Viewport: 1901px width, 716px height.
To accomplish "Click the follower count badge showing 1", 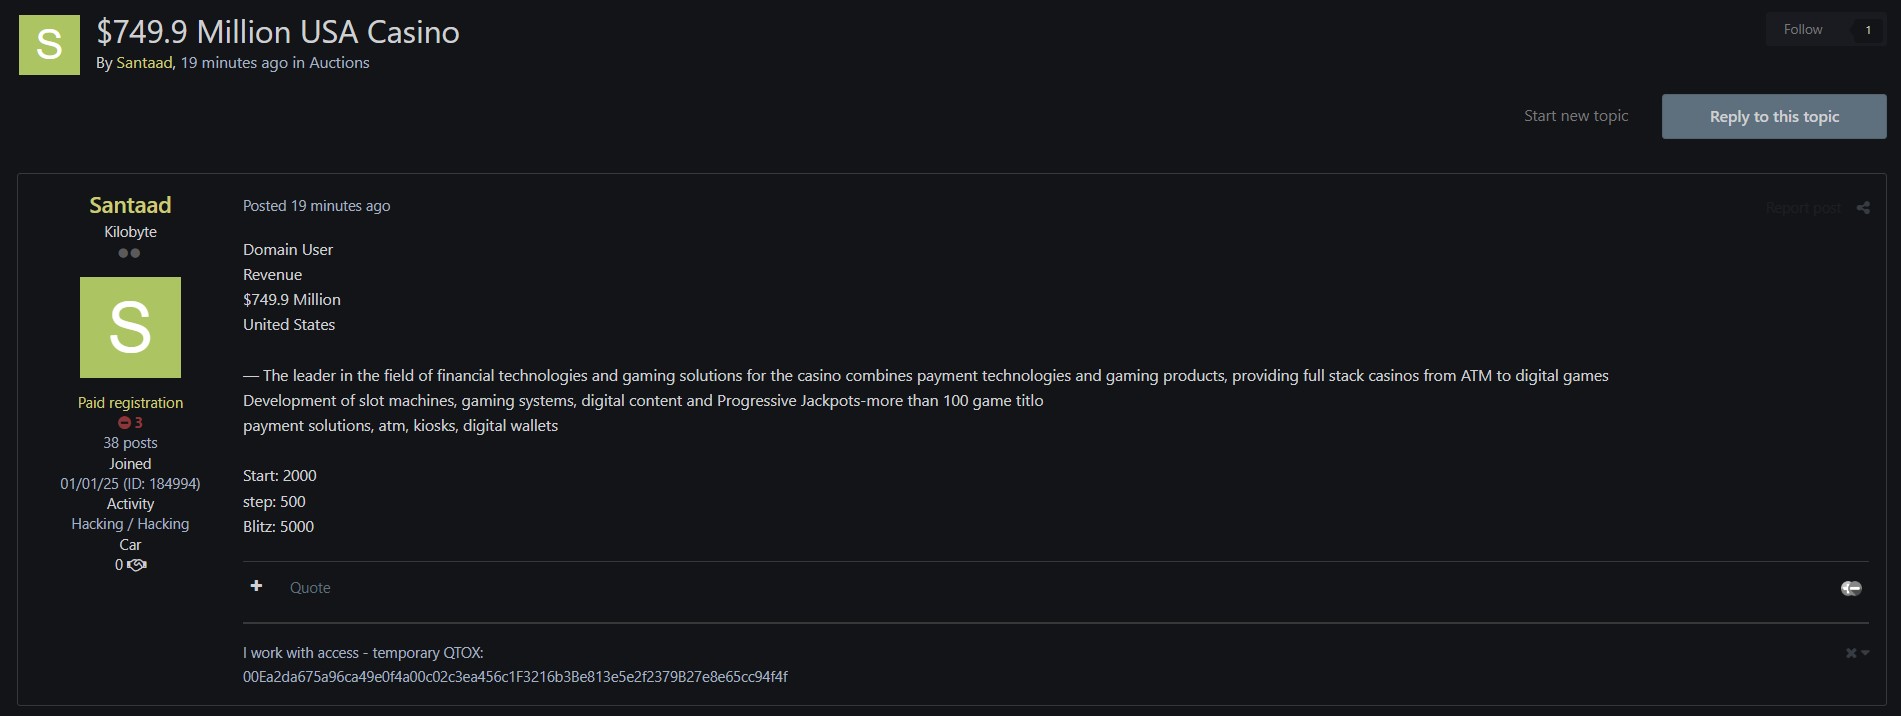I will click(x=1867, y=30).
